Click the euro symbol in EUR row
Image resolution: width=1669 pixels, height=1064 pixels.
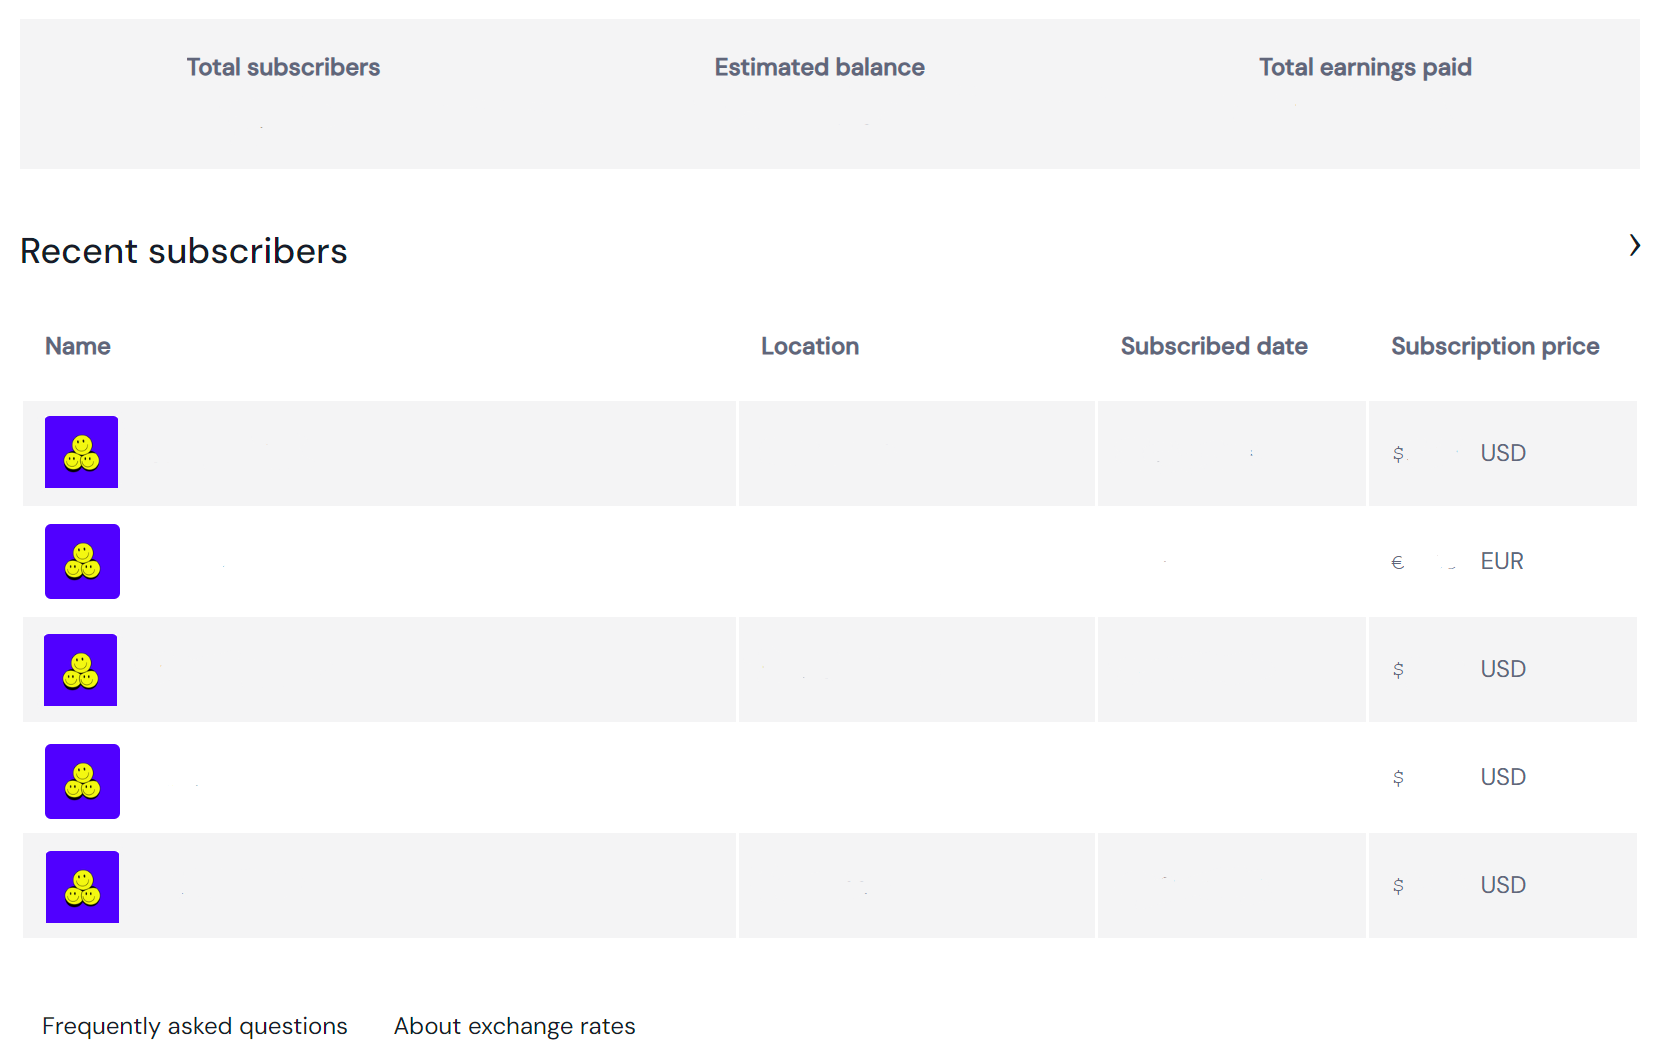pos(1397,562)
